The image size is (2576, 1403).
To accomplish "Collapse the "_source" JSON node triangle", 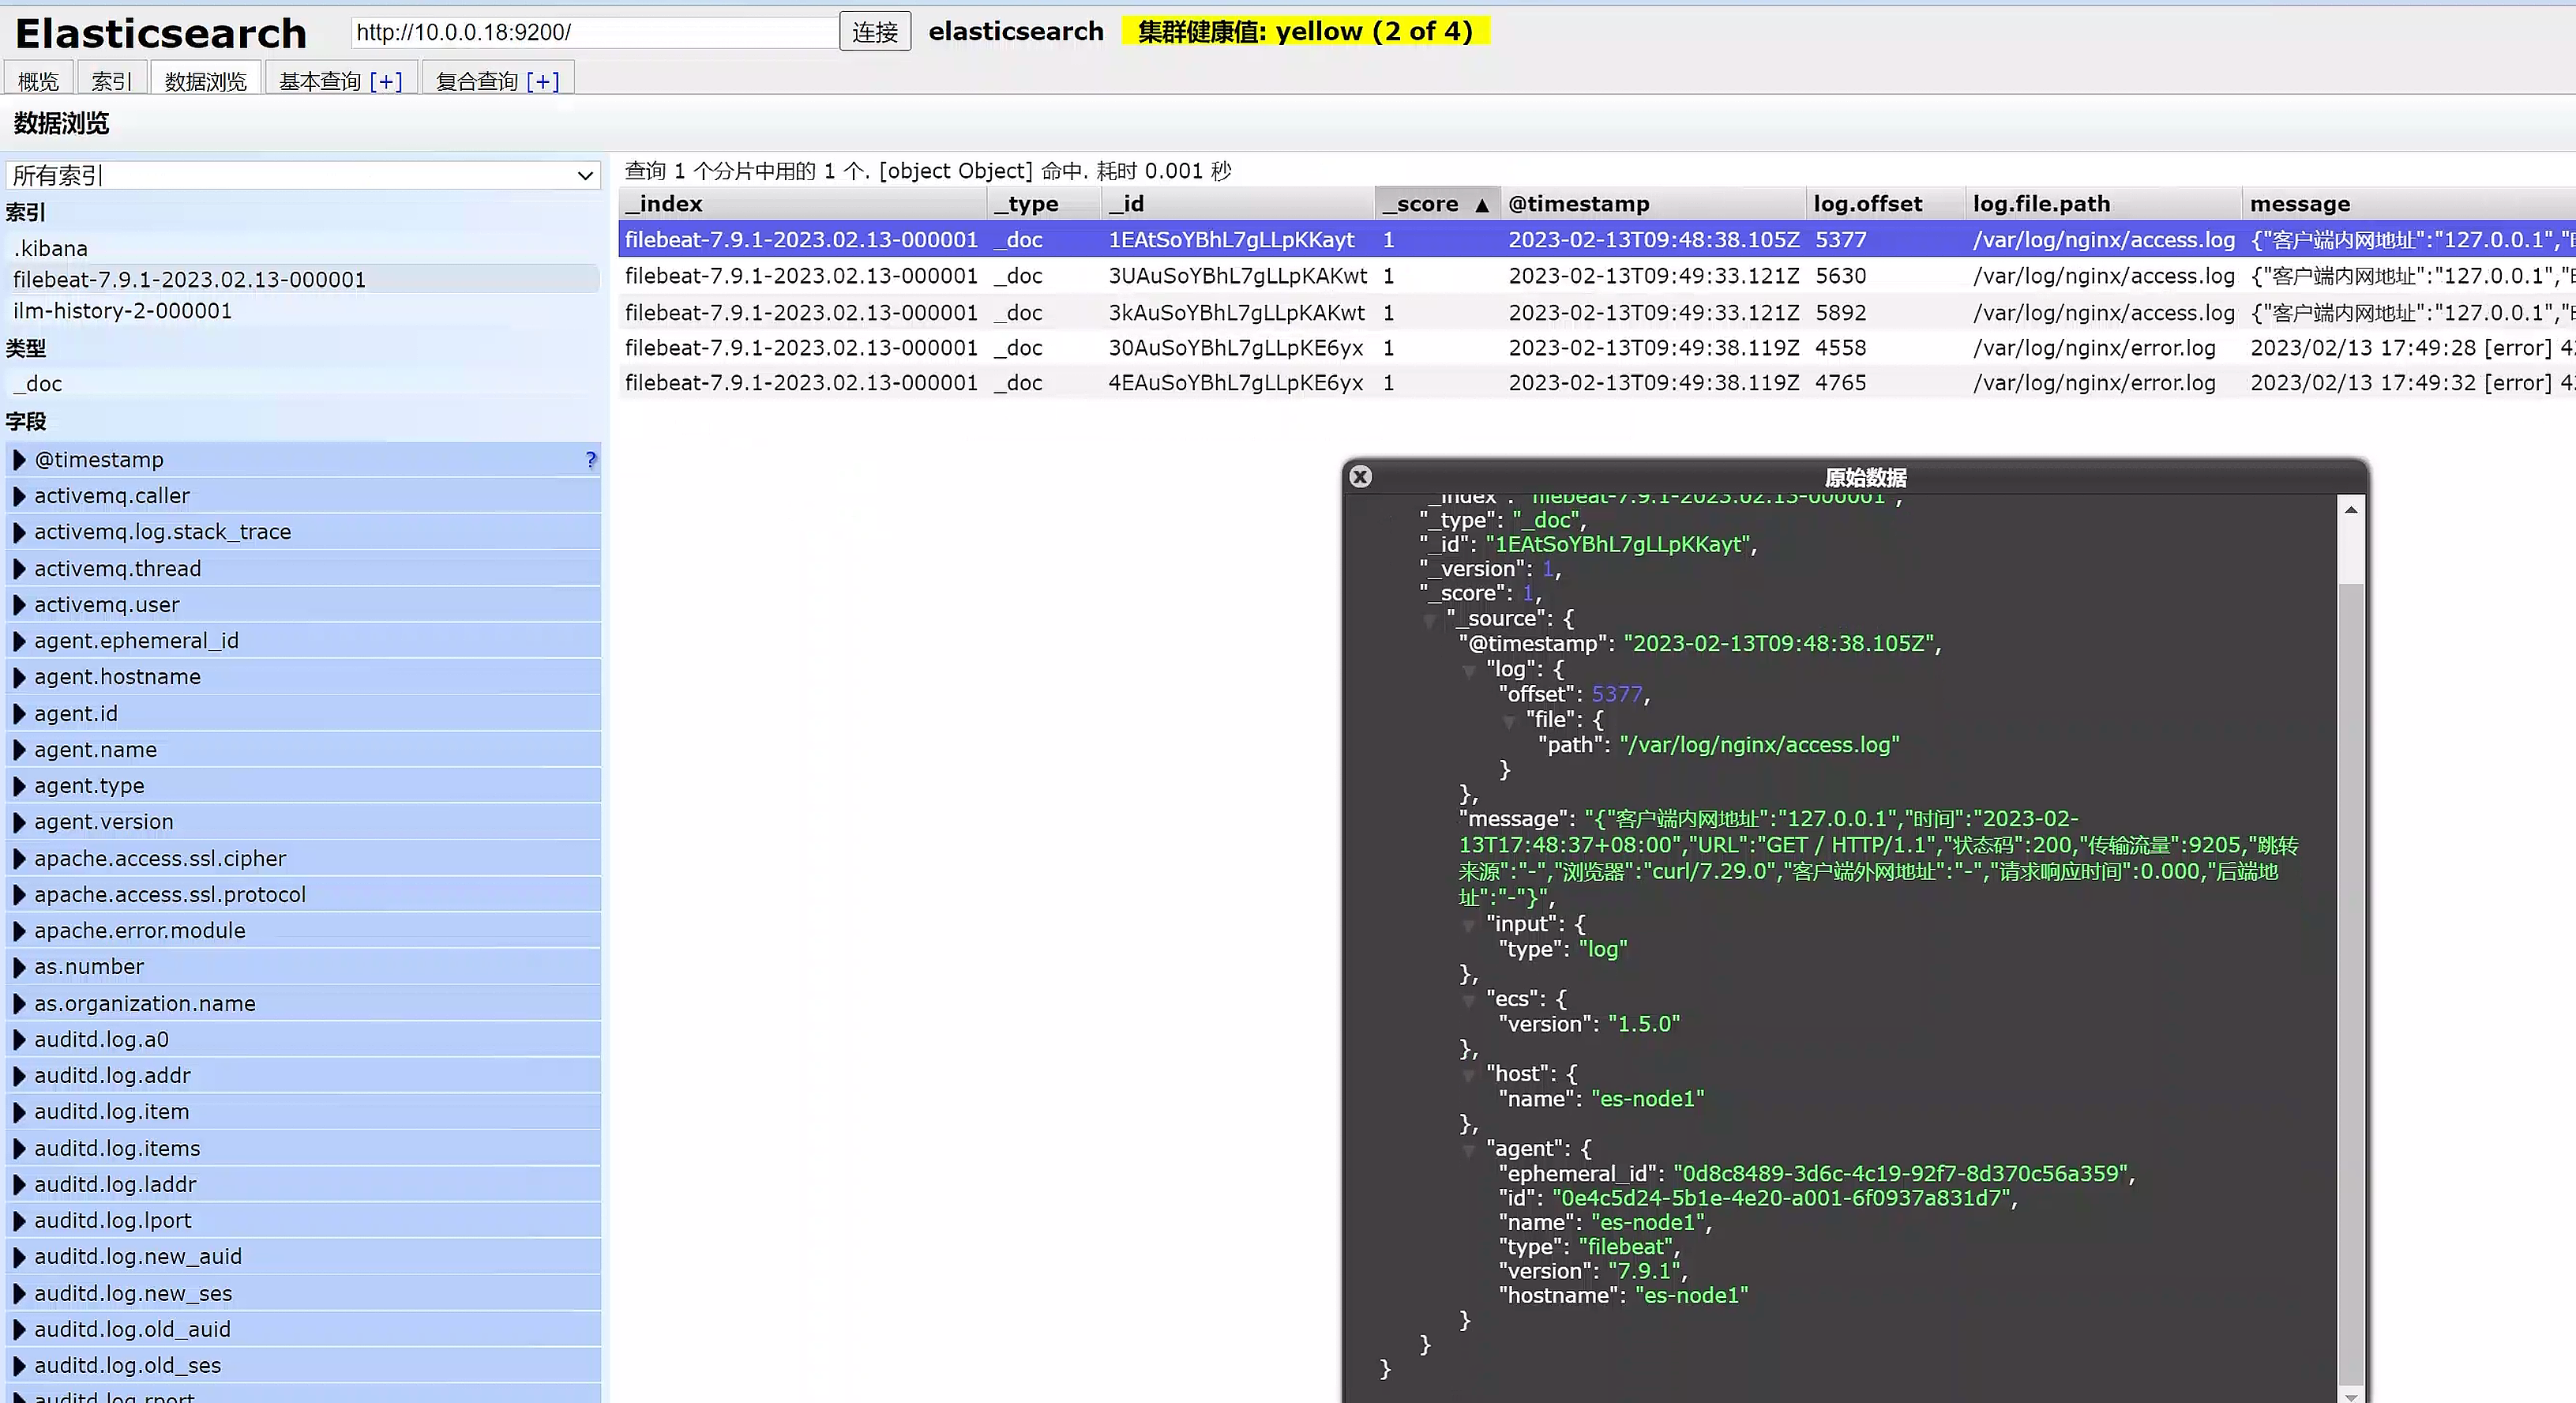I will click(x=1430, y=621).
